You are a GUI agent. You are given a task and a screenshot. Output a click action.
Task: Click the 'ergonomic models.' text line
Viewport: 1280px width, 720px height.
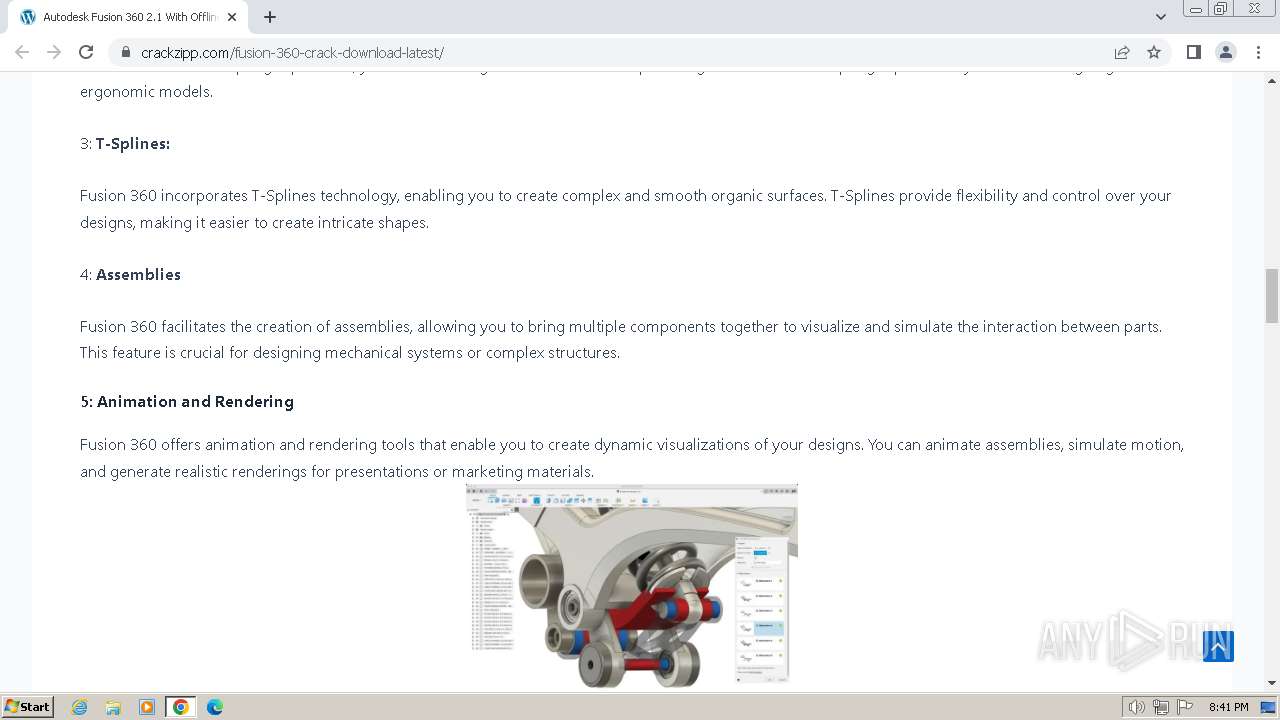pyautogui.click(x=146, y=91)
